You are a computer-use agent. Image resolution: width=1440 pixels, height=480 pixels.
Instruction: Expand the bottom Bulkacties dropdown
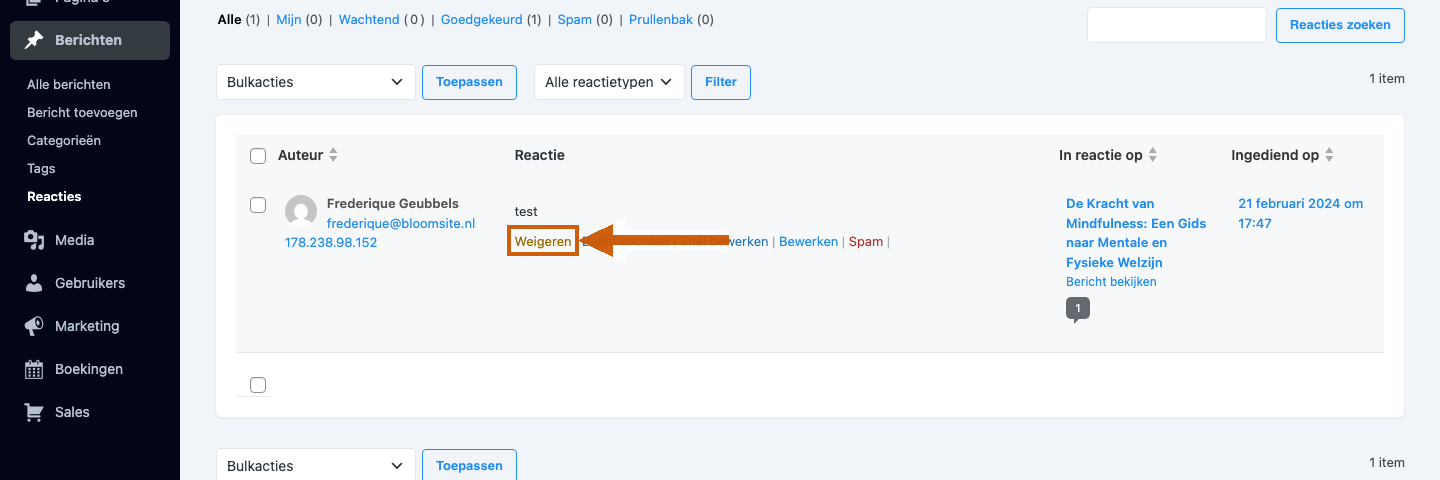pyautogui.click(x=316, y=466)
